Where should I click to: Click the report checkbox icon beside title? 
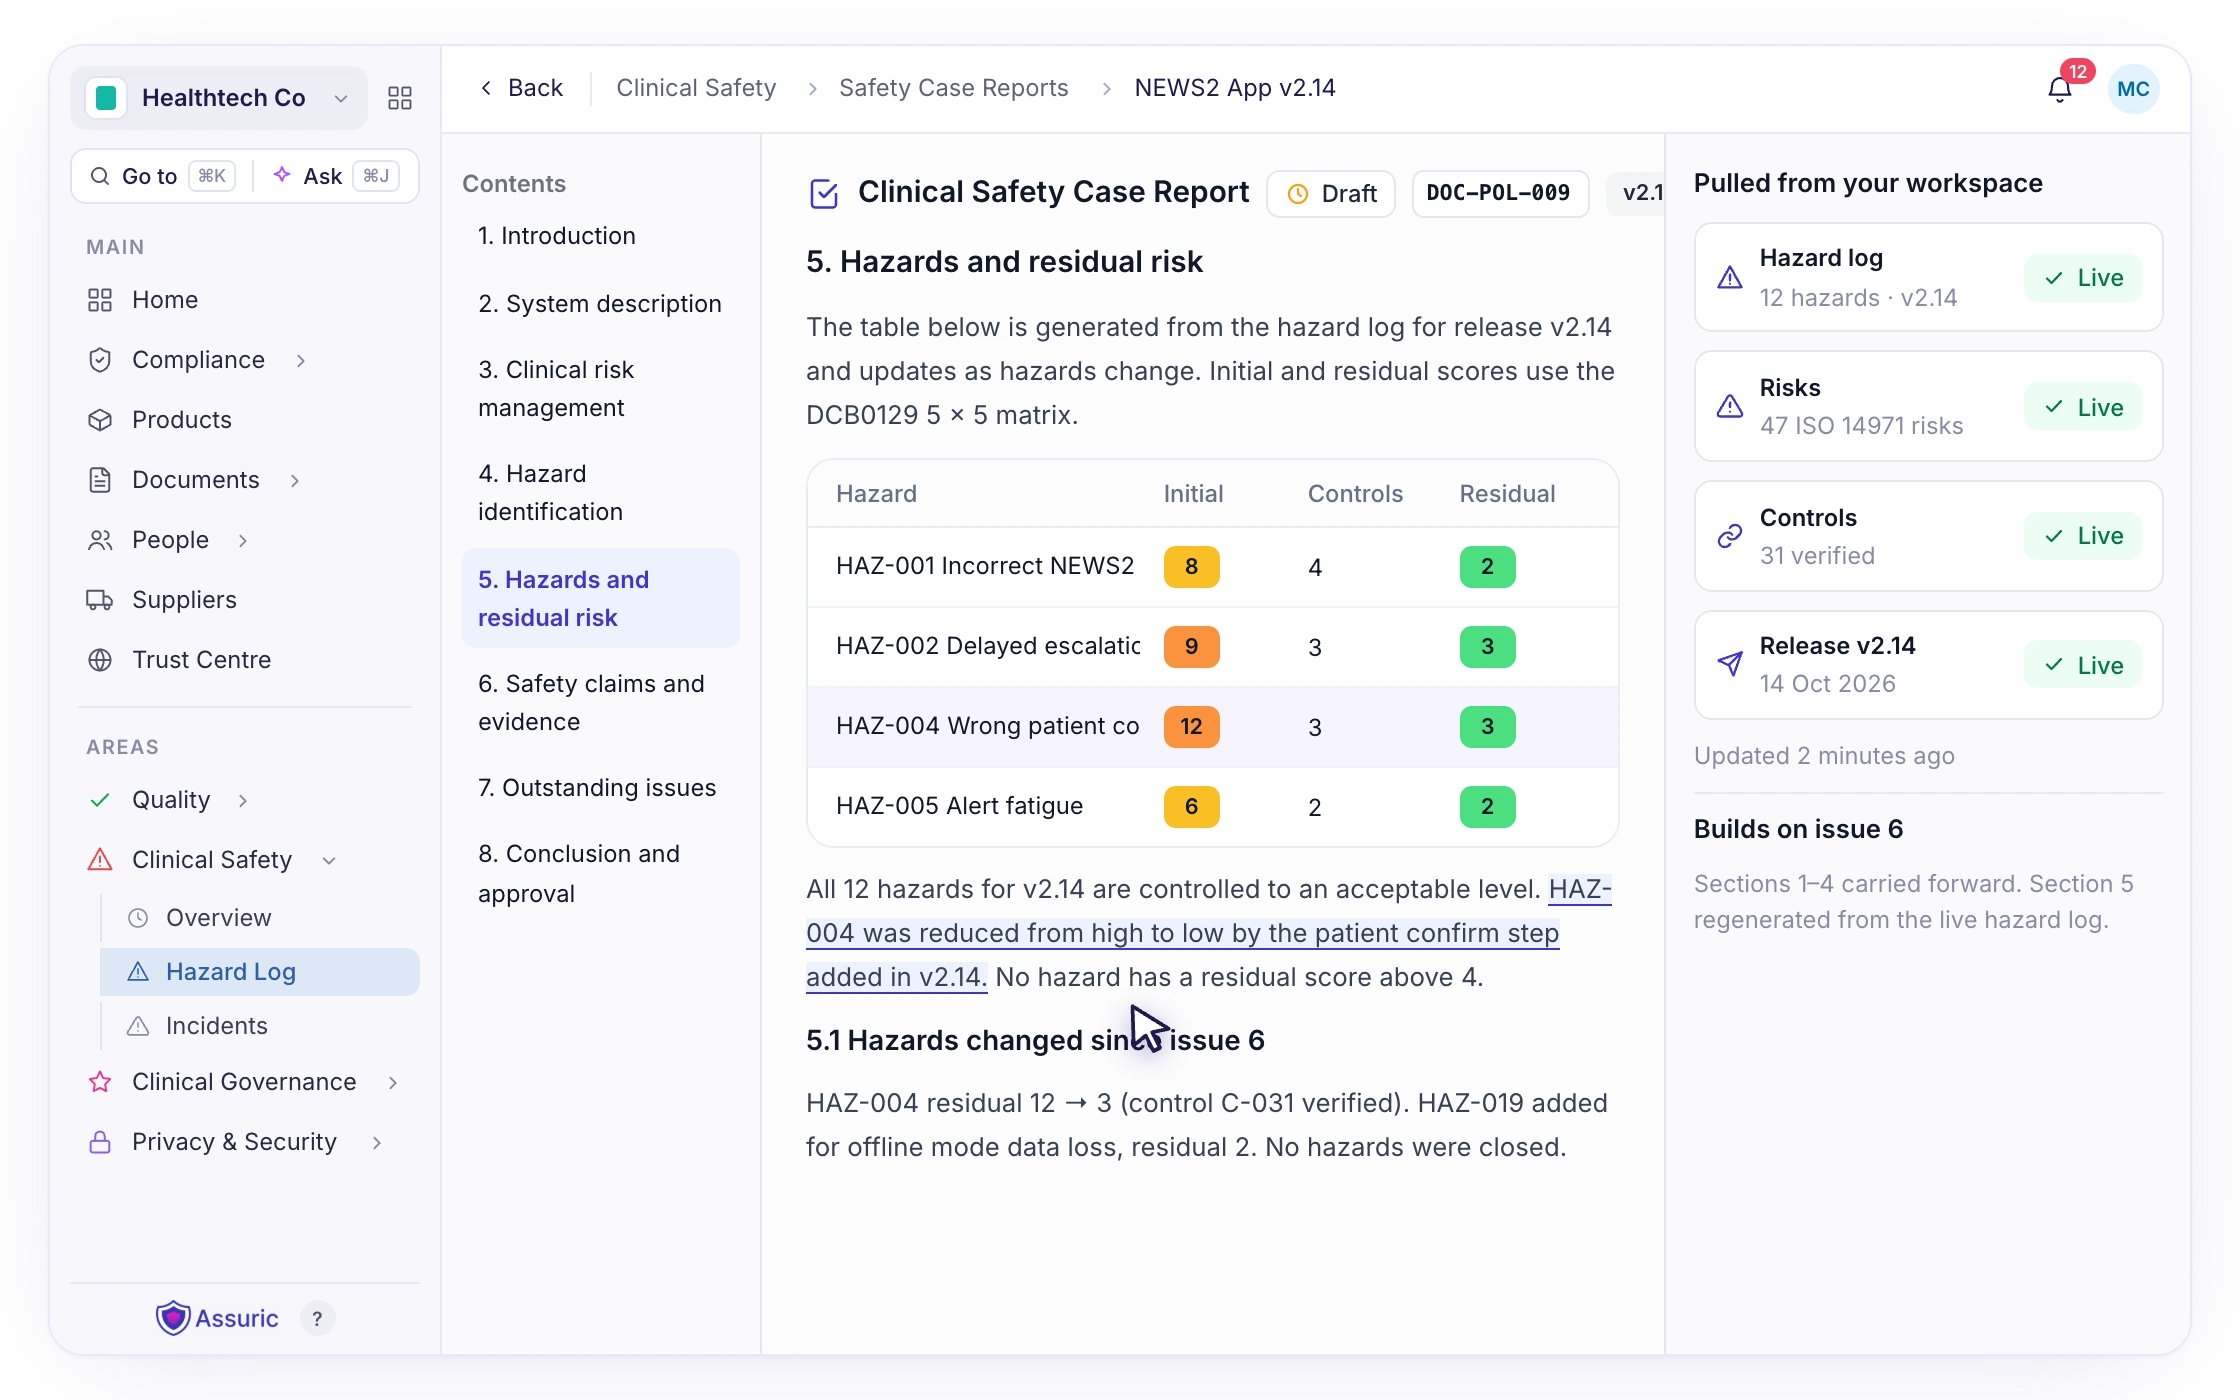824,193
